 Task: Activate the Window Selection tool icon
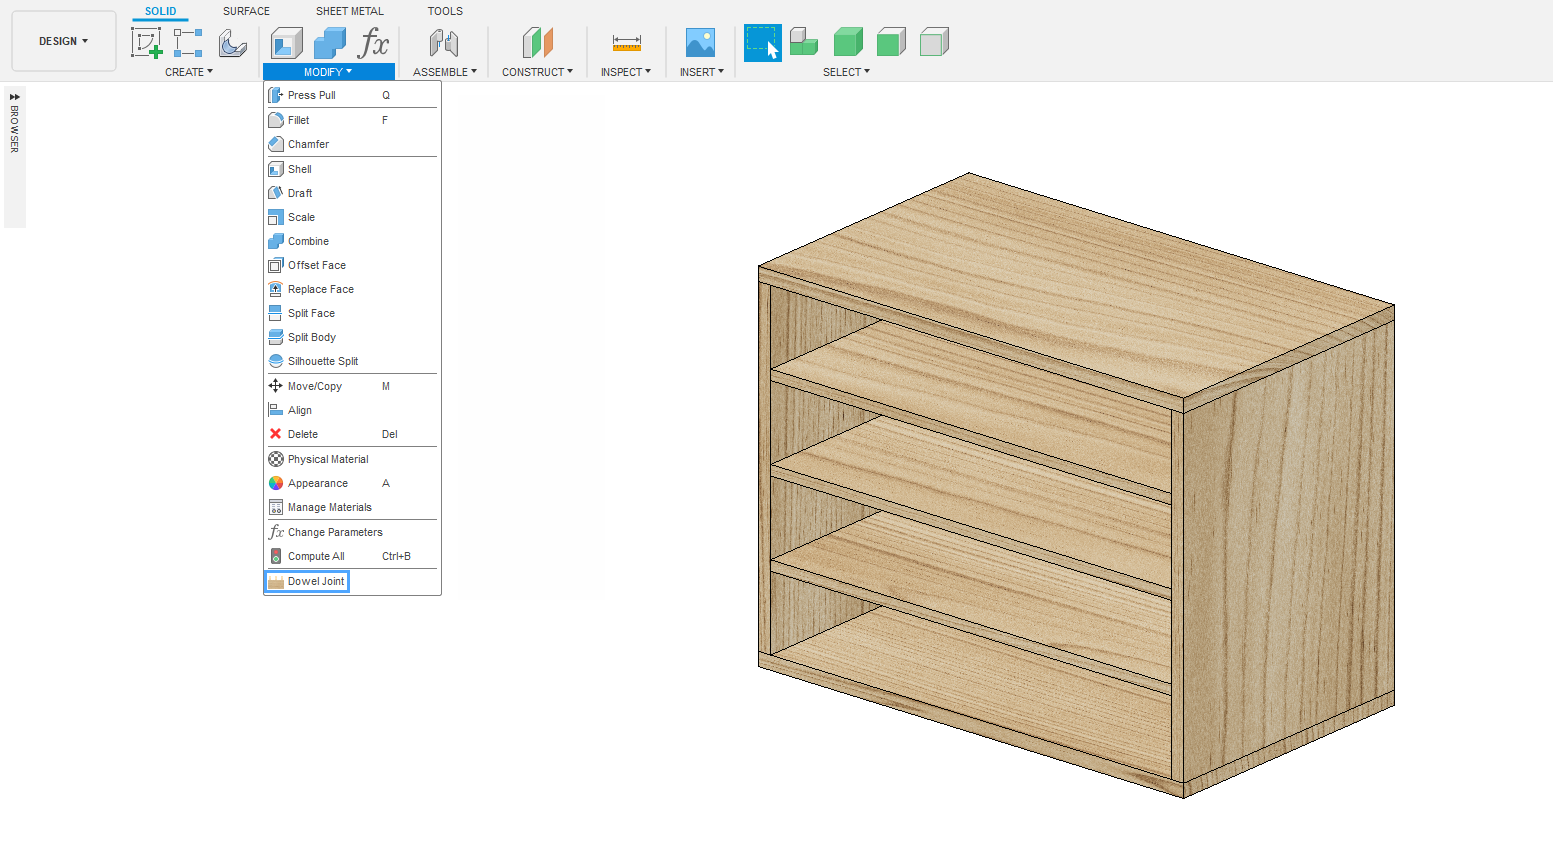pos(762,42)
